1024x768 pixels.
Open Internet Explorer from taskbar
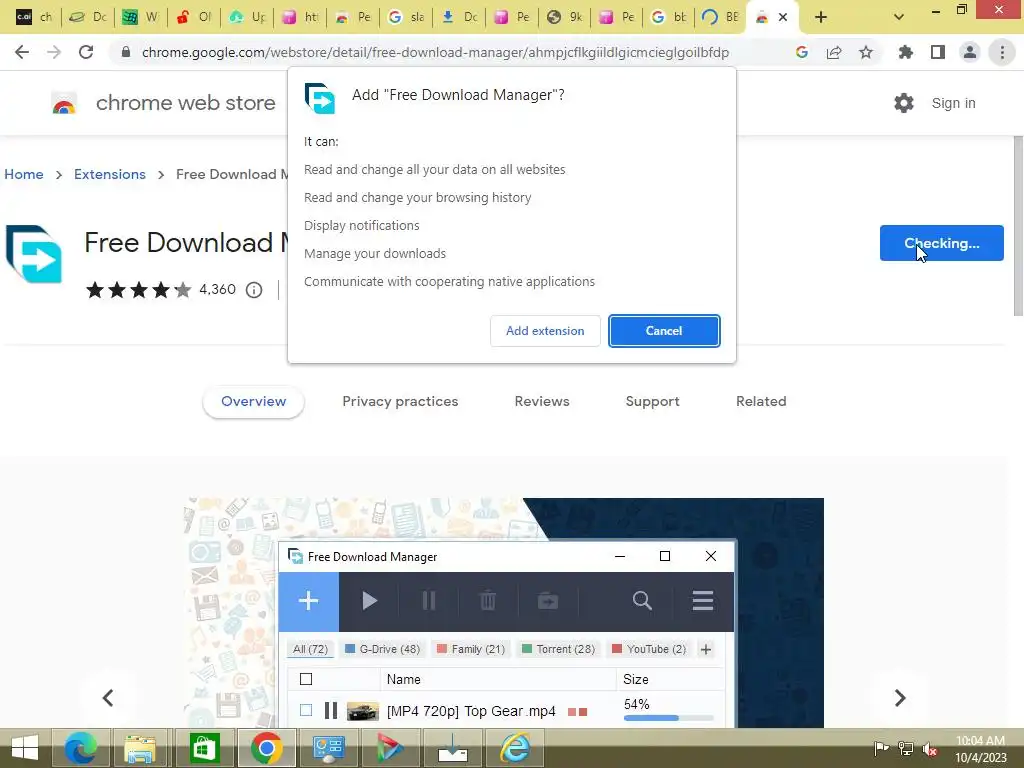(x=515, y=748)
